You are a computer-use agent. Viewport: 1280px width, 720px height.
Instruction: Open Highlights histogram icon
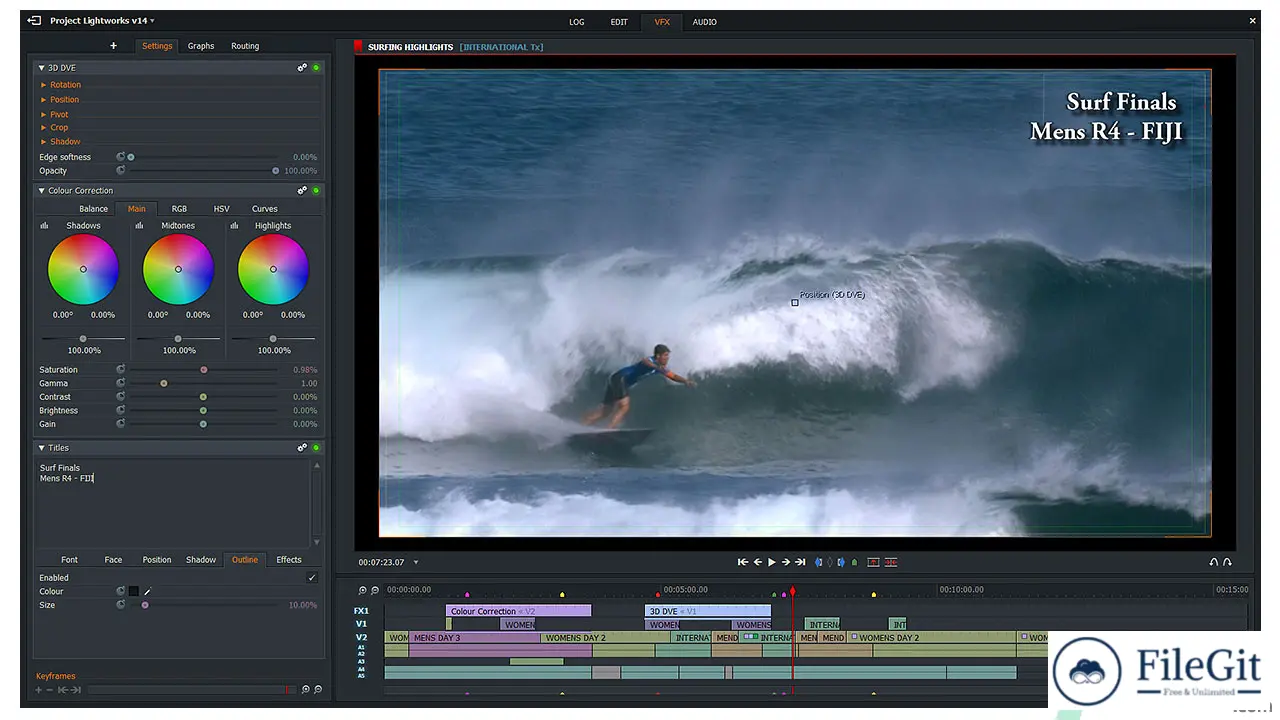click(234, 226)
